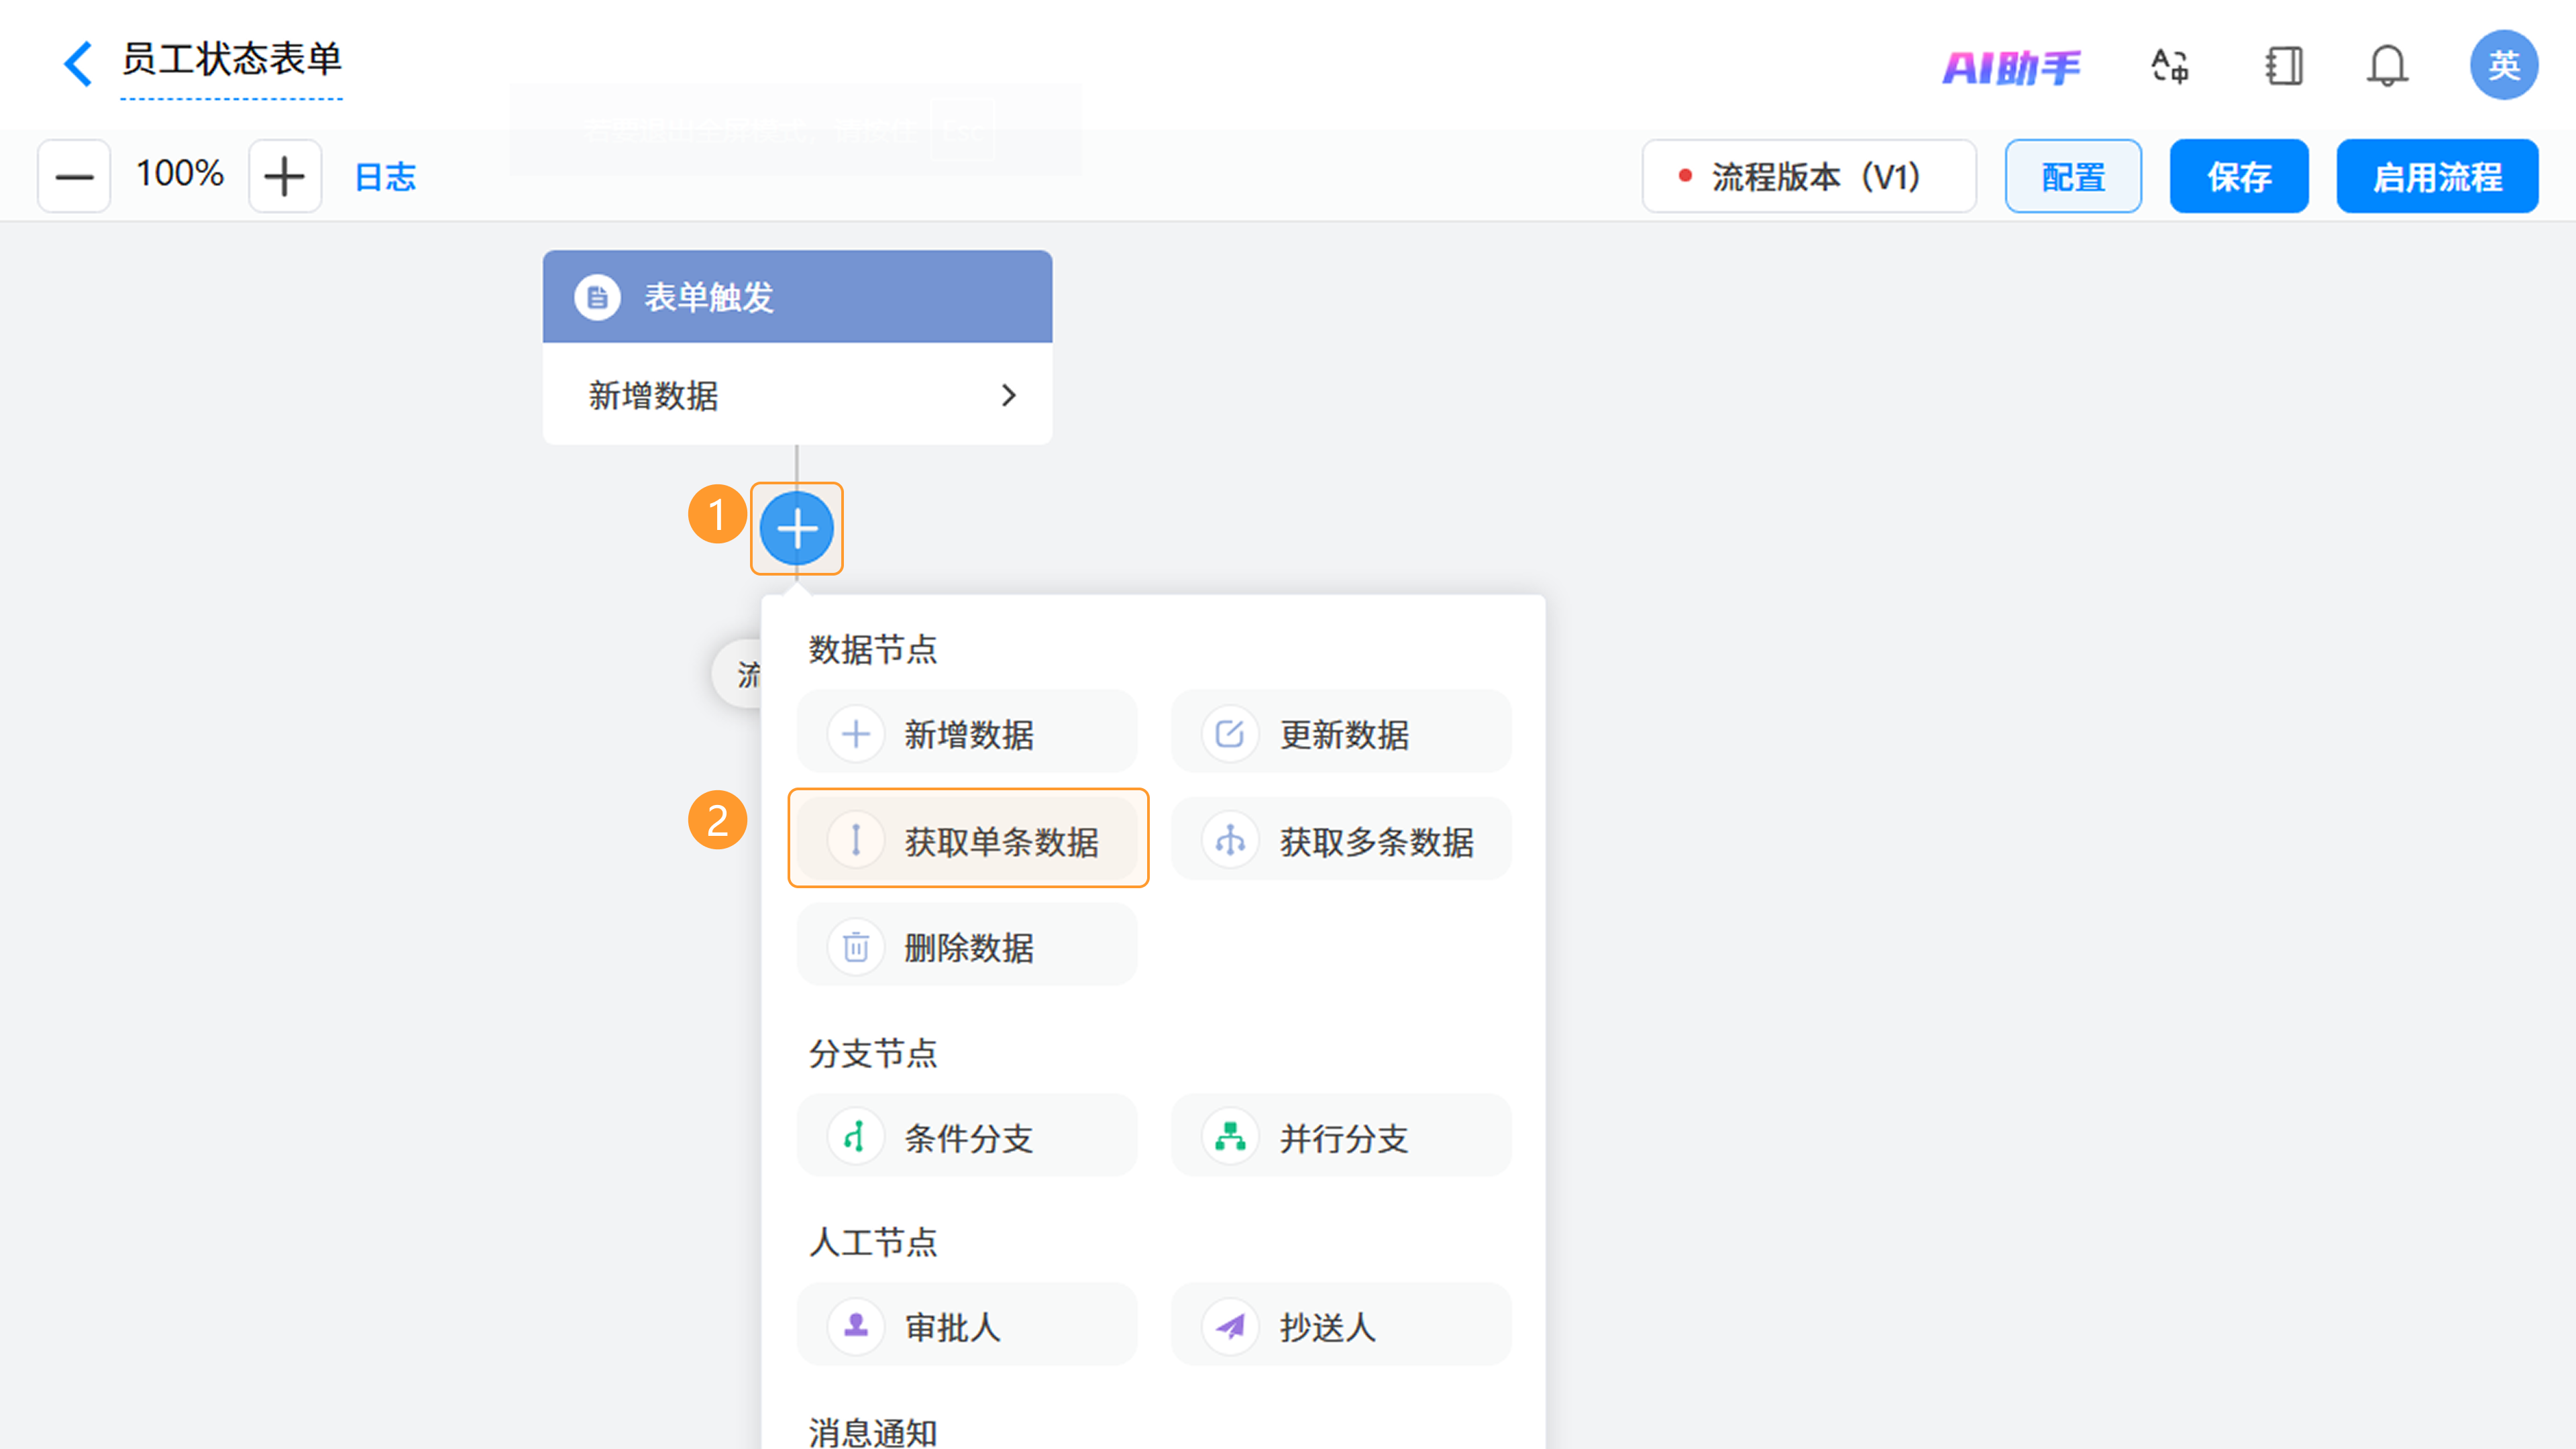Open the 流程版本 (V1) selector

(1809, 177)
